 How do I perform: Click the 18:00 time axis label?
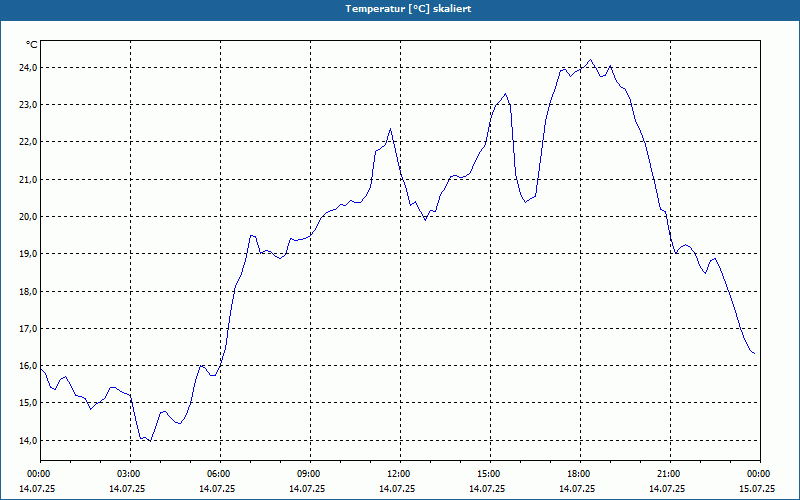click(581, 474)
